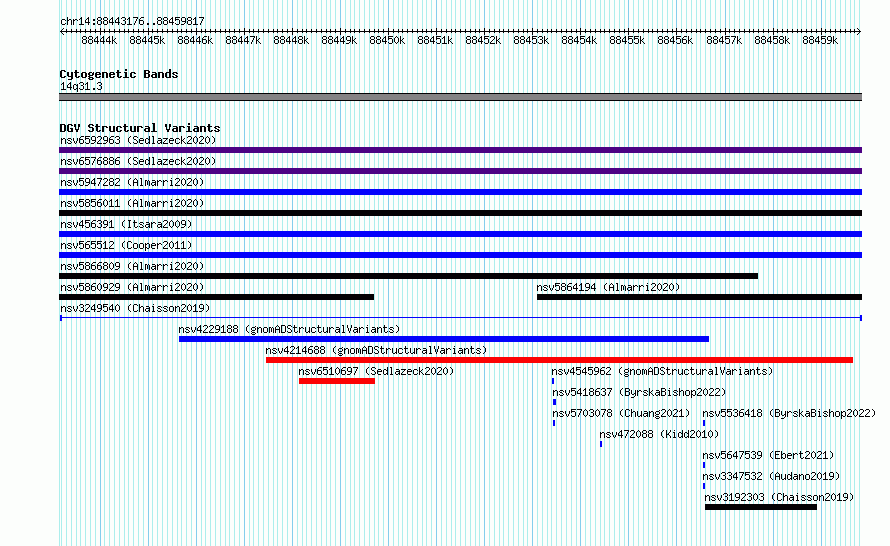This screenshot has width=890, height=546.
Task: Click the 88459k ruler tick label
Action: 820,40
